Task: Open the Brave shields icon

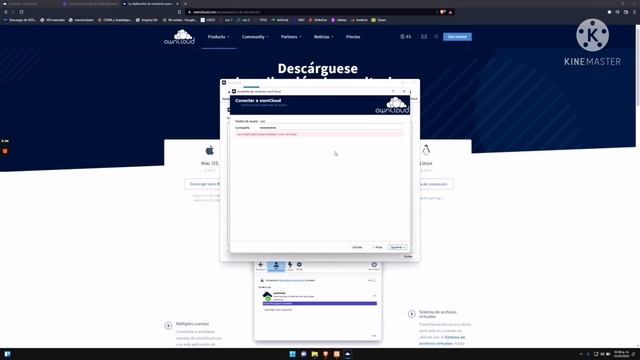Action: [442, 12]
